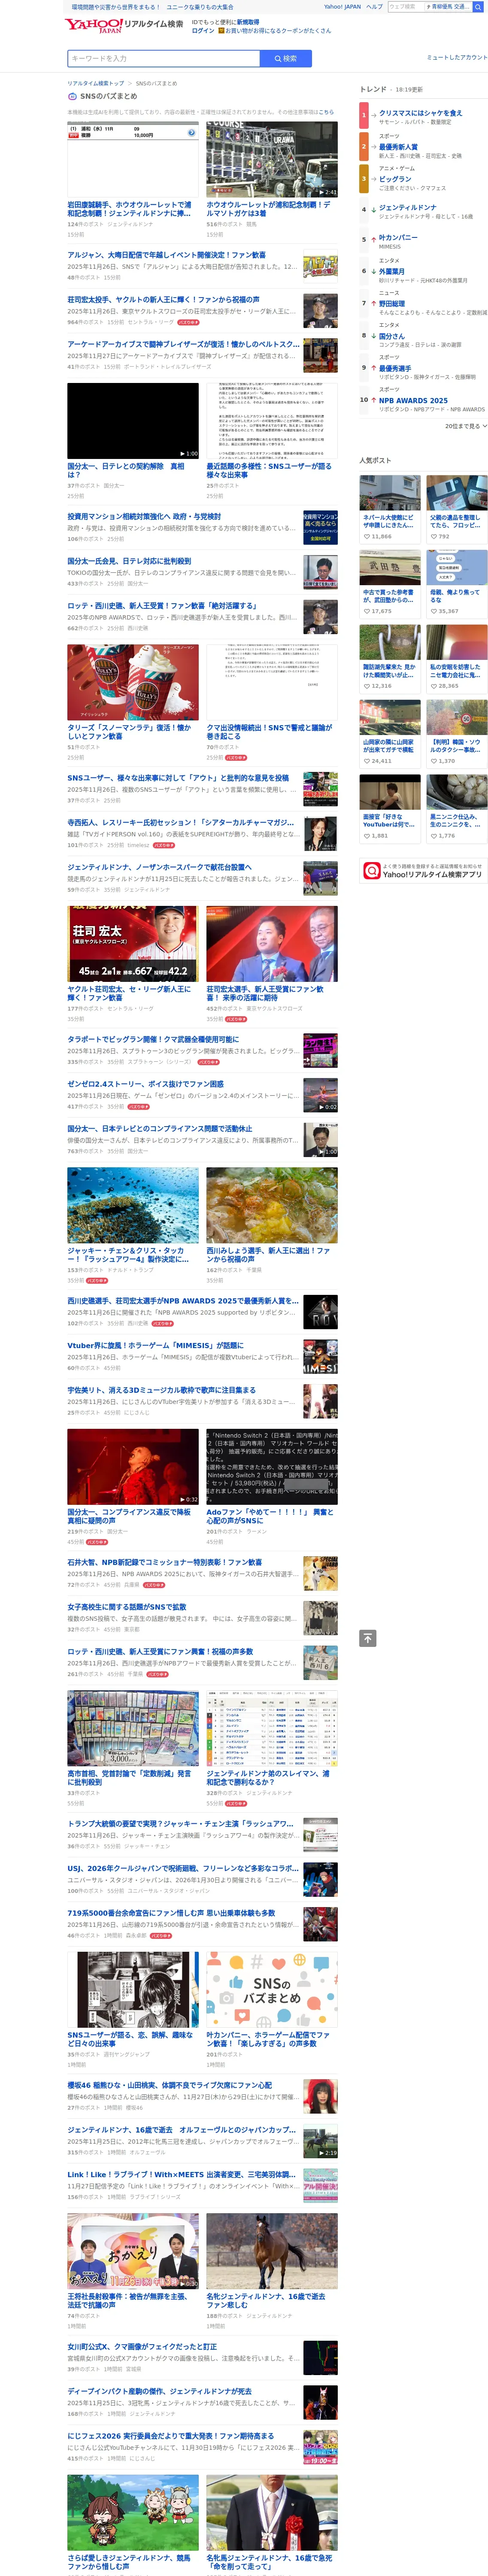
Task: Click the Yahoo!リアルタイム検索アプリ app icon banner
Action: [x=423, y=871]
